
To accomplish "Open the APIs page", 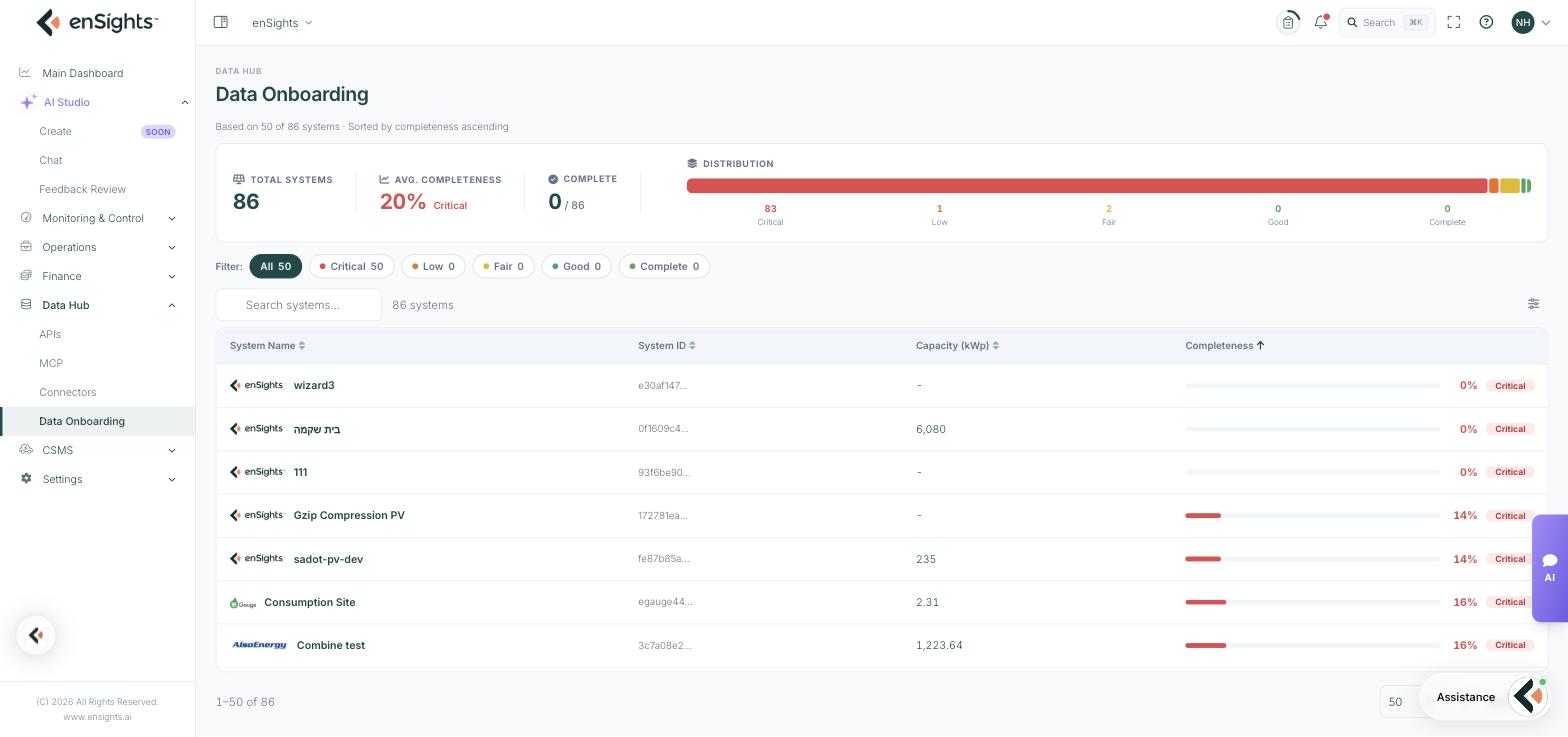I will (50, 334).
